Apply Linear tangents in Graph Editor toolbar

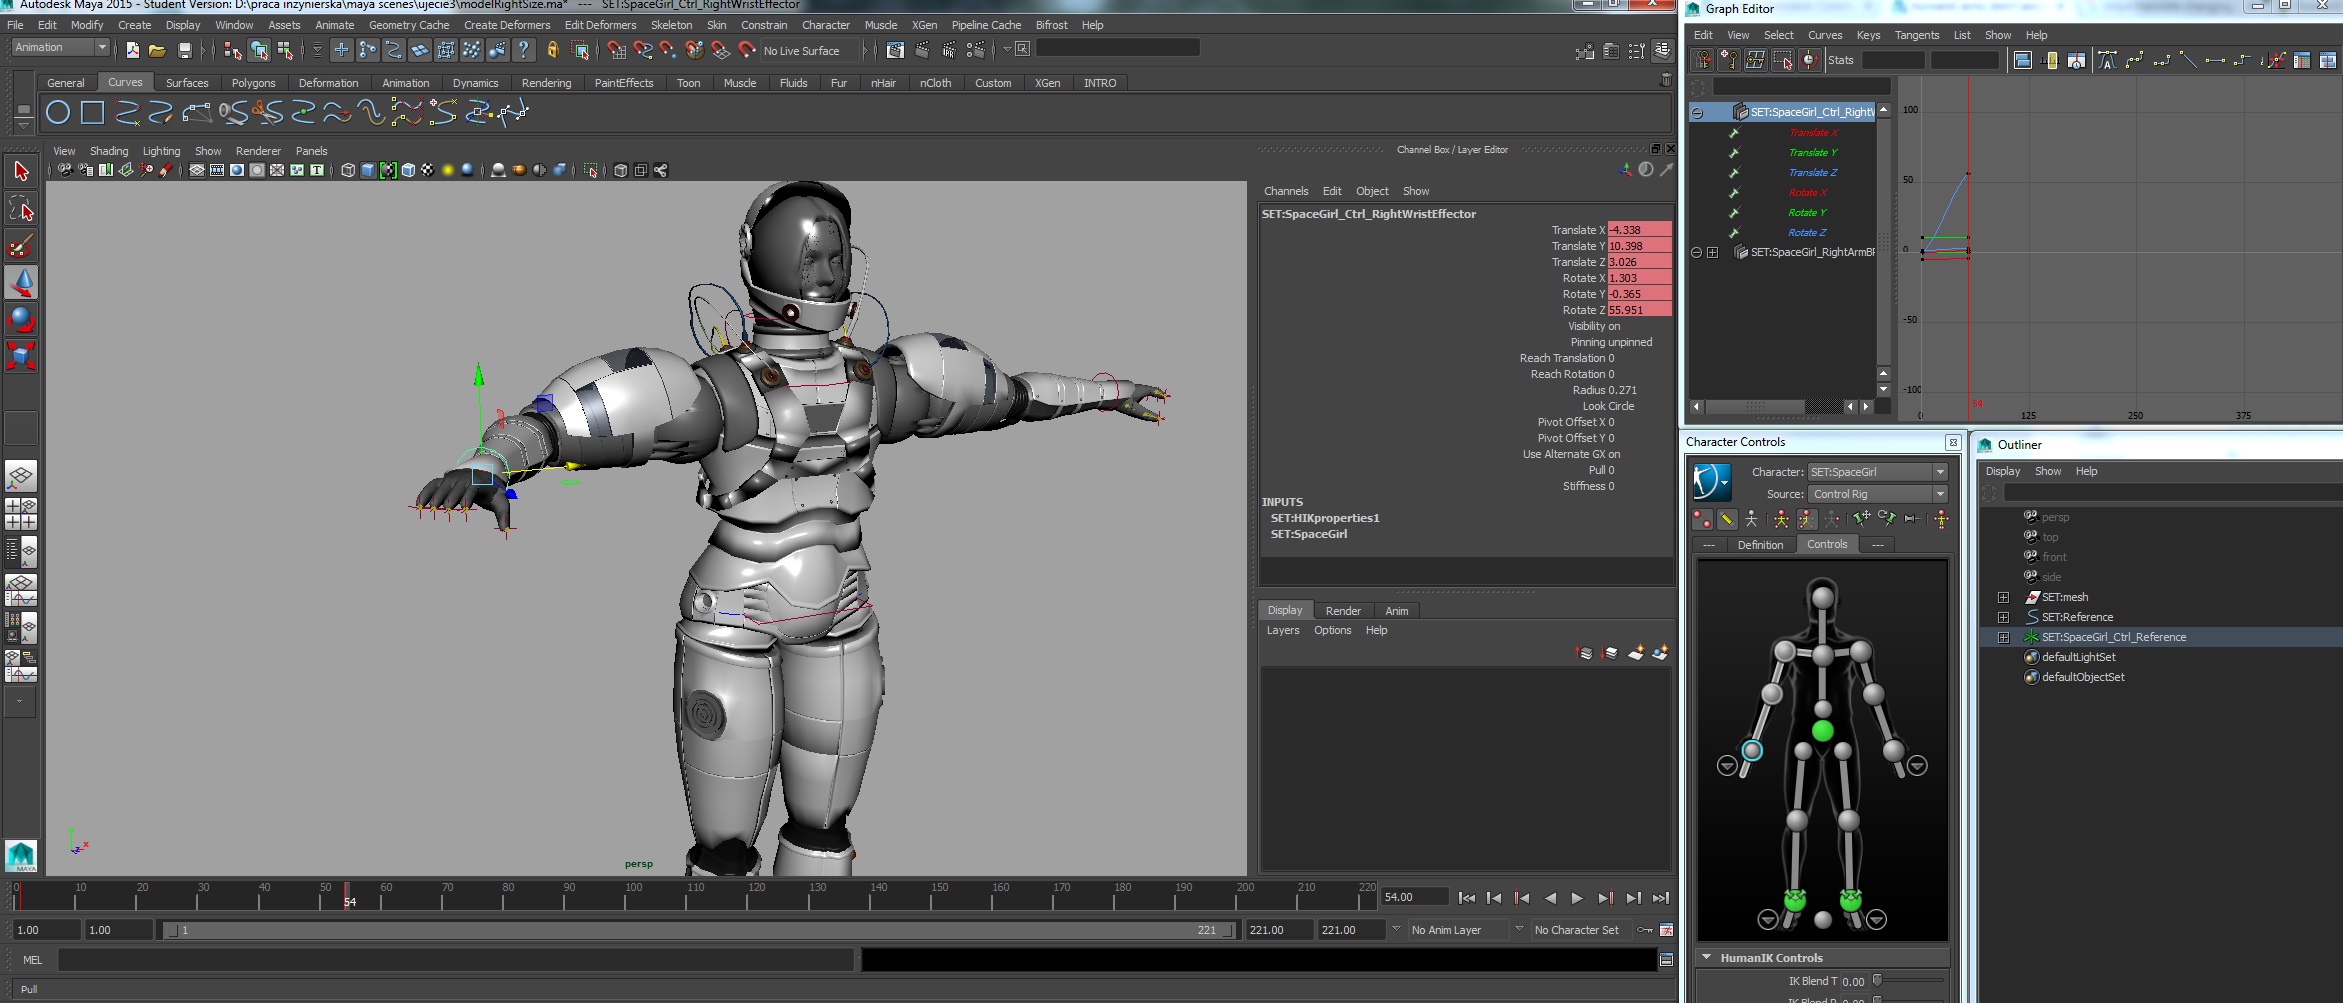[2188, 61]
